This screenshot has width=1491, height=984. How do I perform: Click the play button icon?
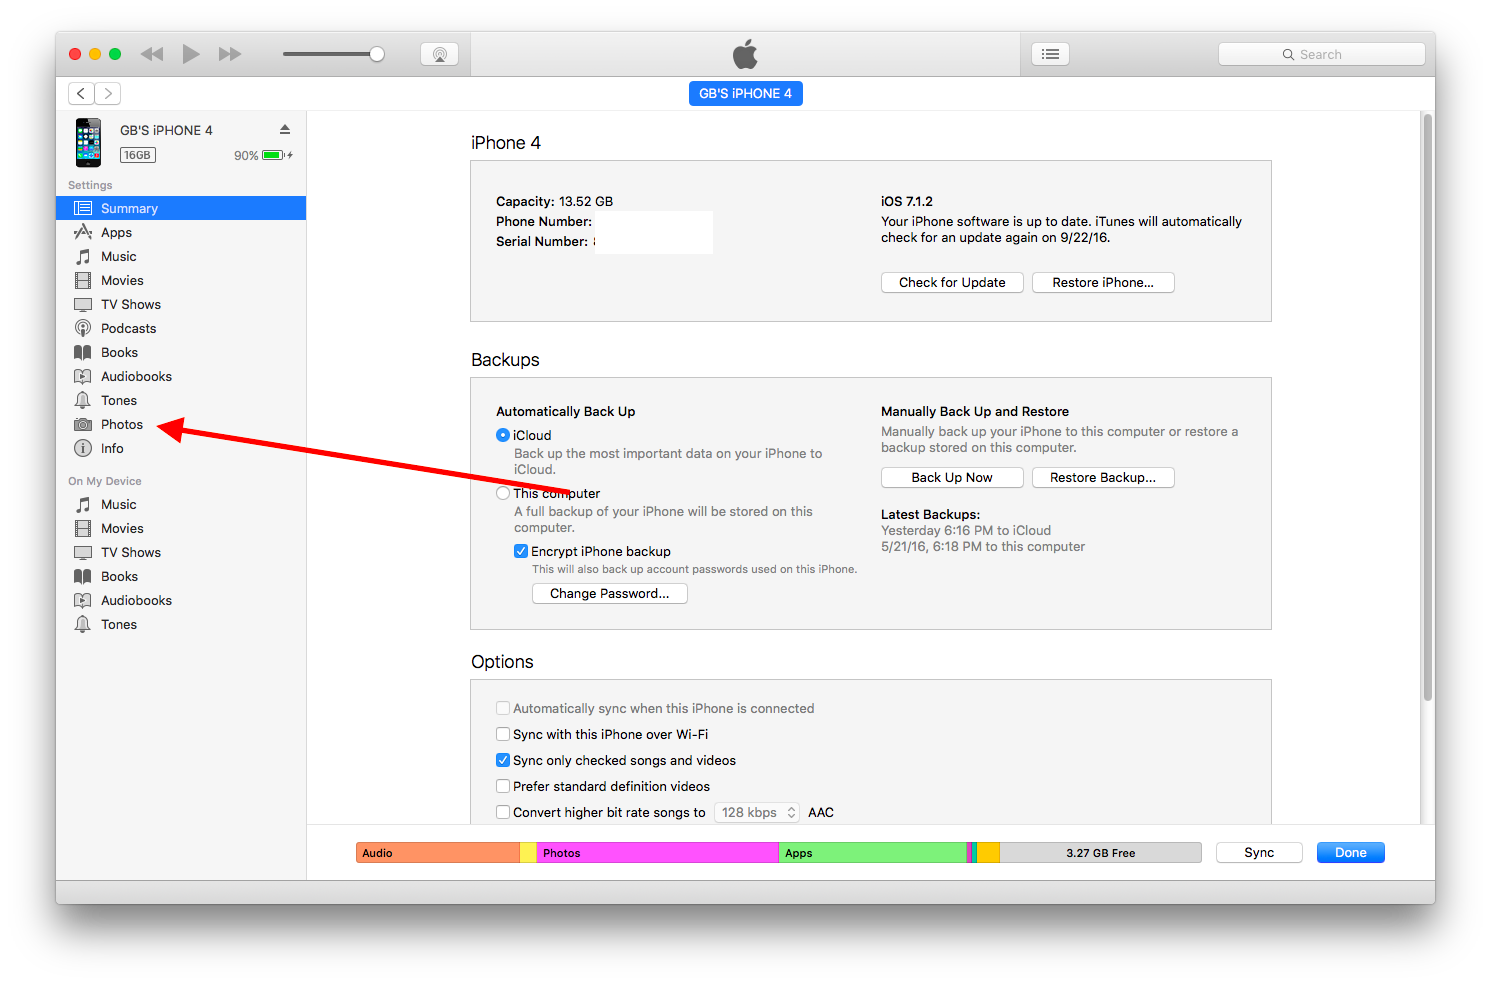191,54
